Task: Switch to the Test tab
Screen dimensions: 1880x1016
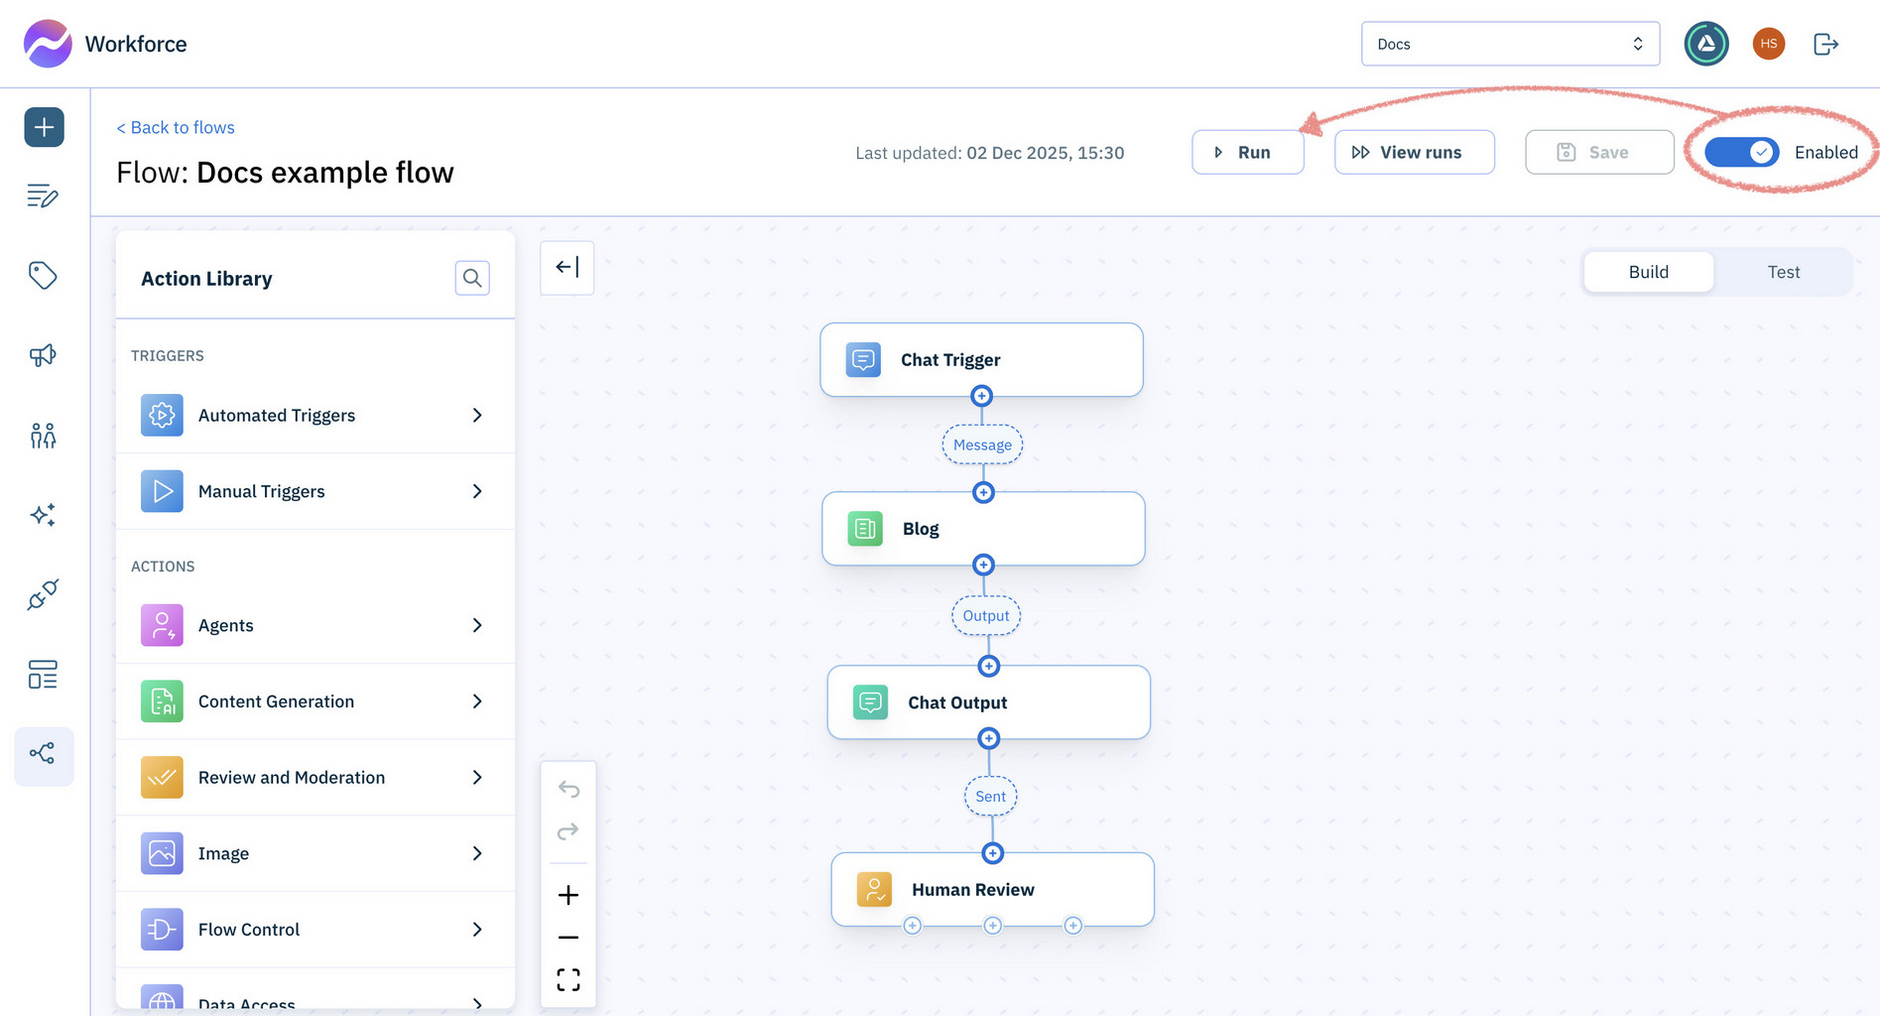Action: [1783, 272]
